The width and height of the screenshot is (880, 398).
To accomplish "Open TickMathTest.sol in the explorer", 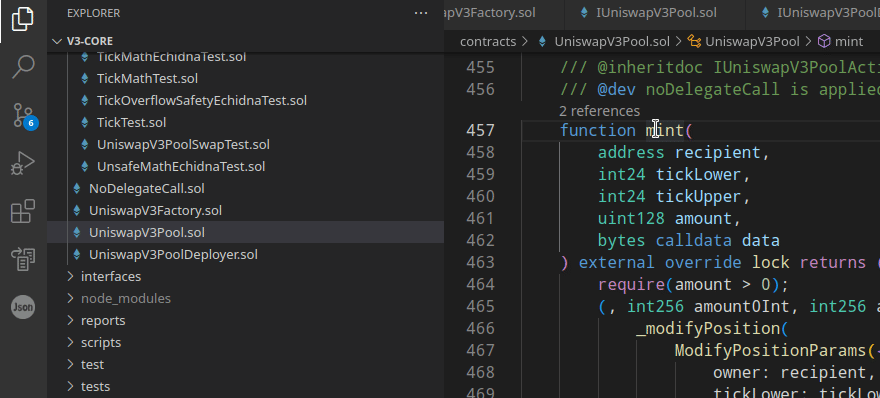I will click(147, 79).
